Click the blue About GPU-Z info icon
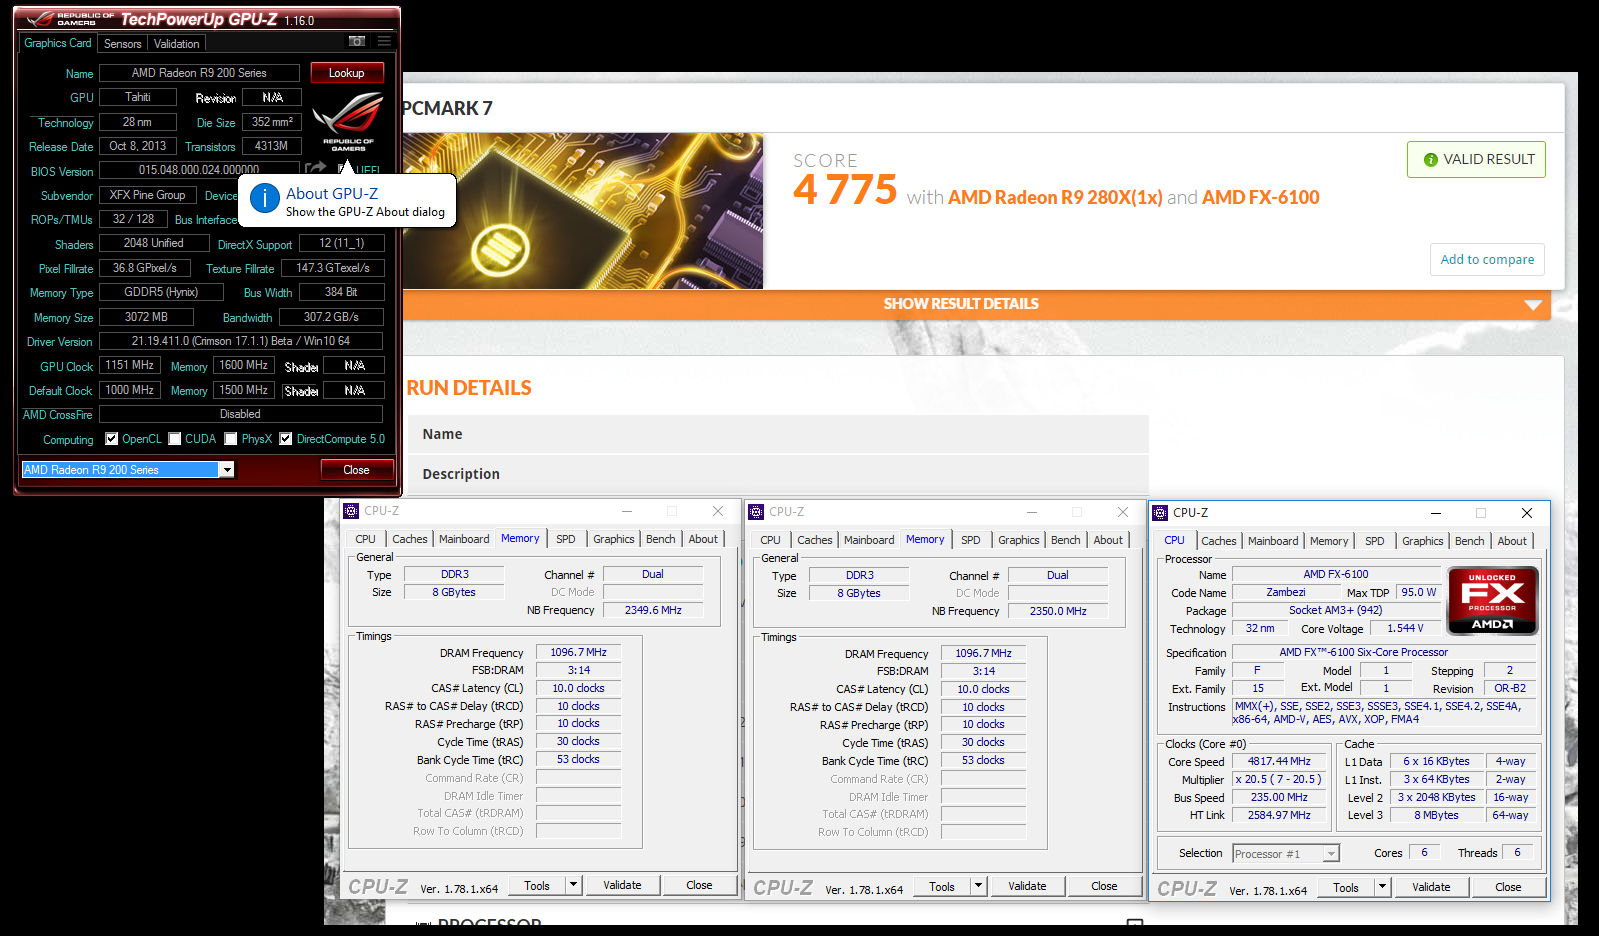Viewport: 1599px width, 936px height. 264,199
